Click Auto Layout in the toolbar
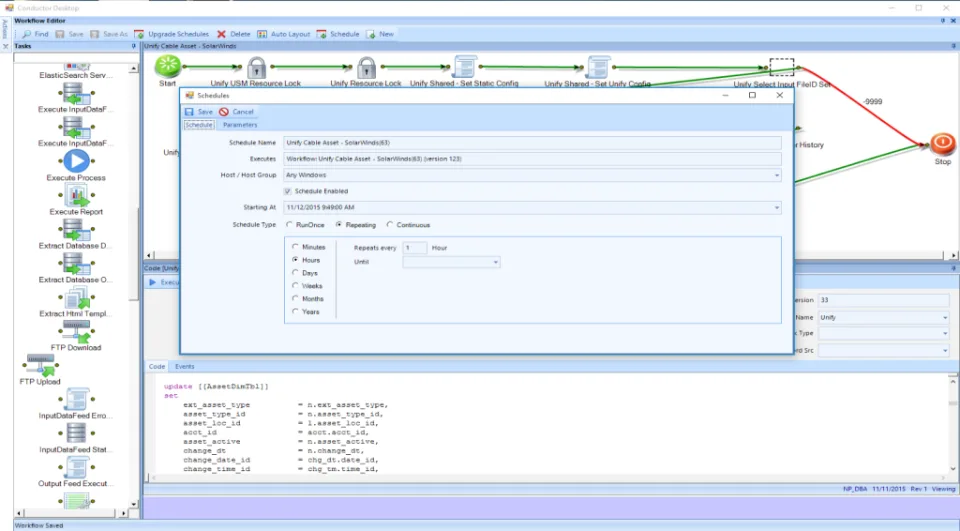This screenshot has width=960, height=531. click(x=283, y=34)
